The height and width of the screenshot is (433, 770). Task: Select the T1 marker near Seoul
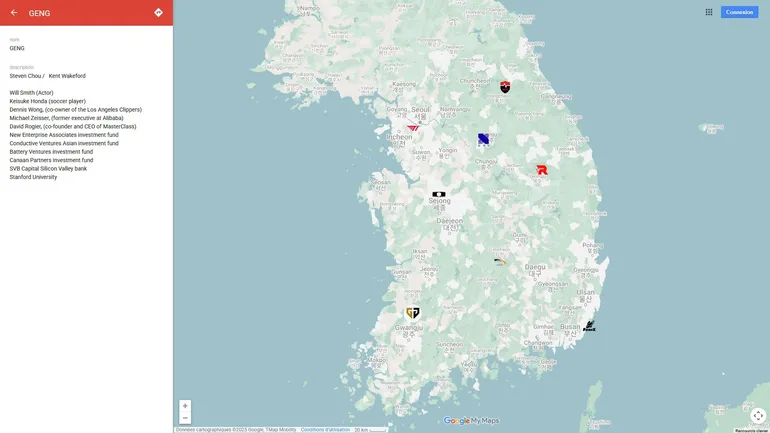click(413, 128)
